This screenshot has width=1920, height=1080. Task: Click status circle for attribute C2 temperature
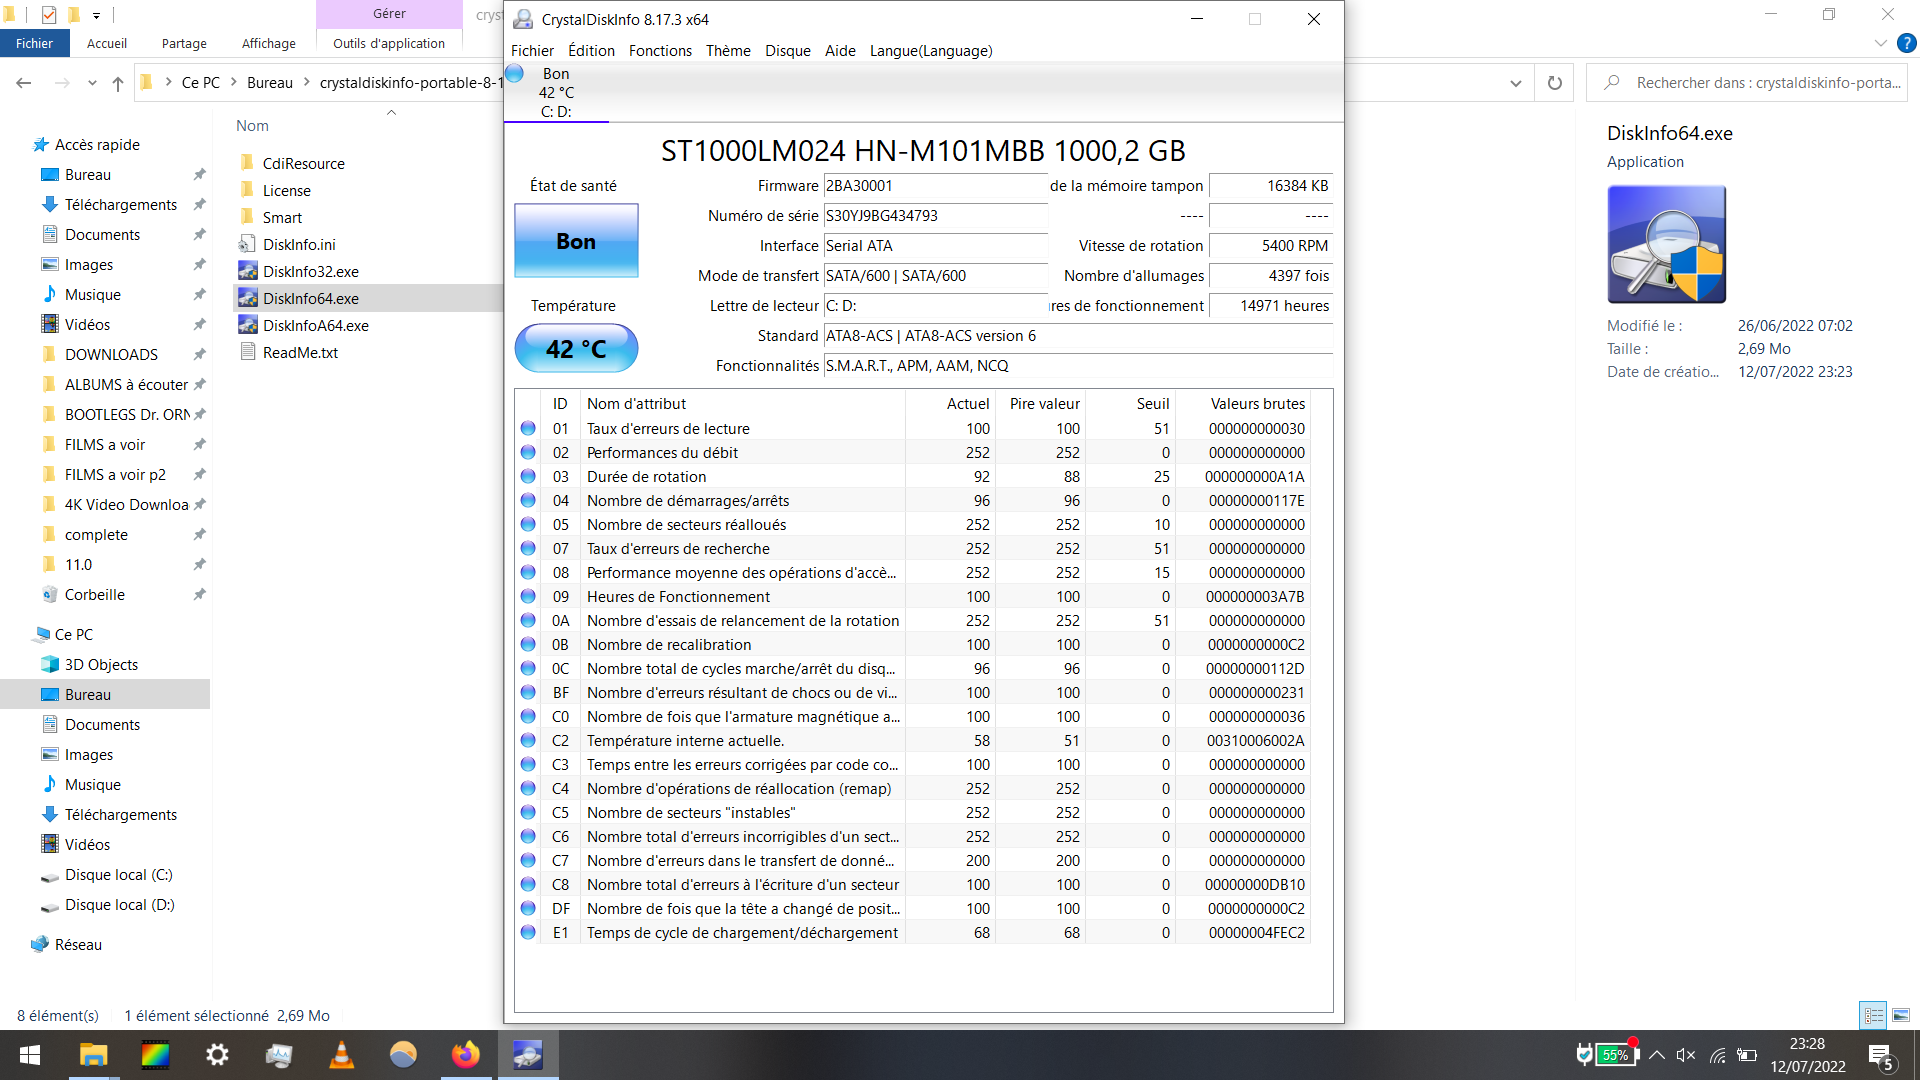(x=528, y=740)
